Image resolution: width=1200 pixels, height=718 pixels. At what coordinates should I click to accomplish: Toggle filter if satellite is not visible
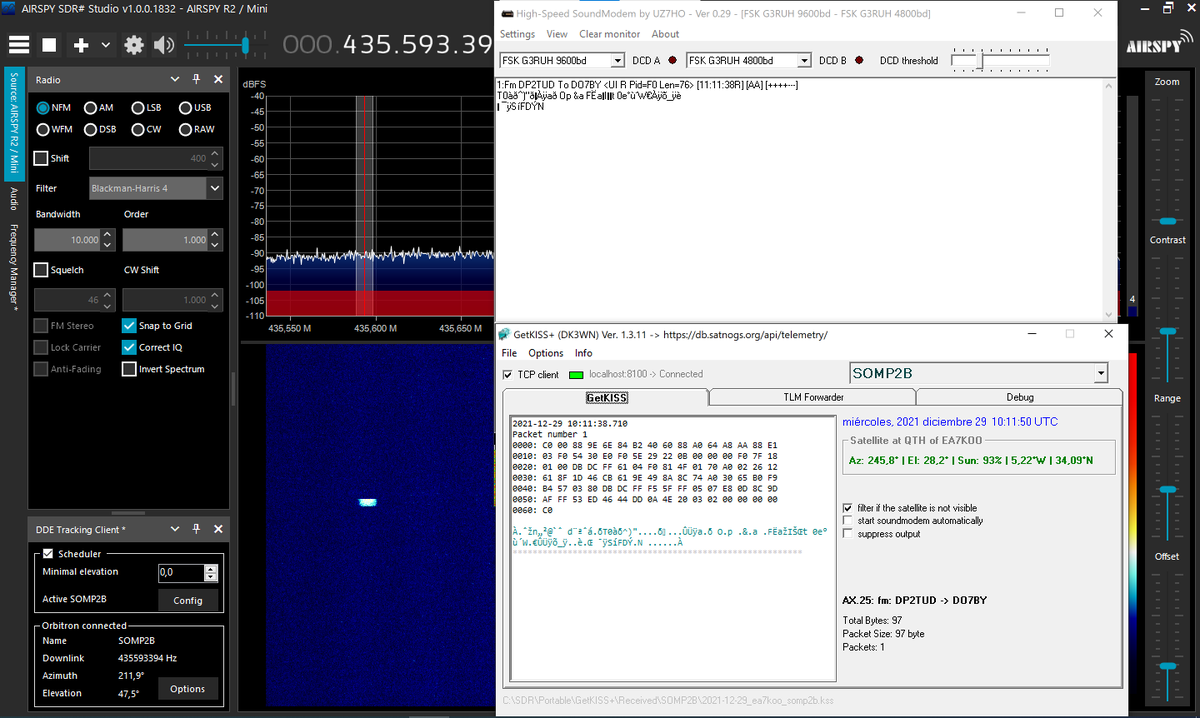849,508
